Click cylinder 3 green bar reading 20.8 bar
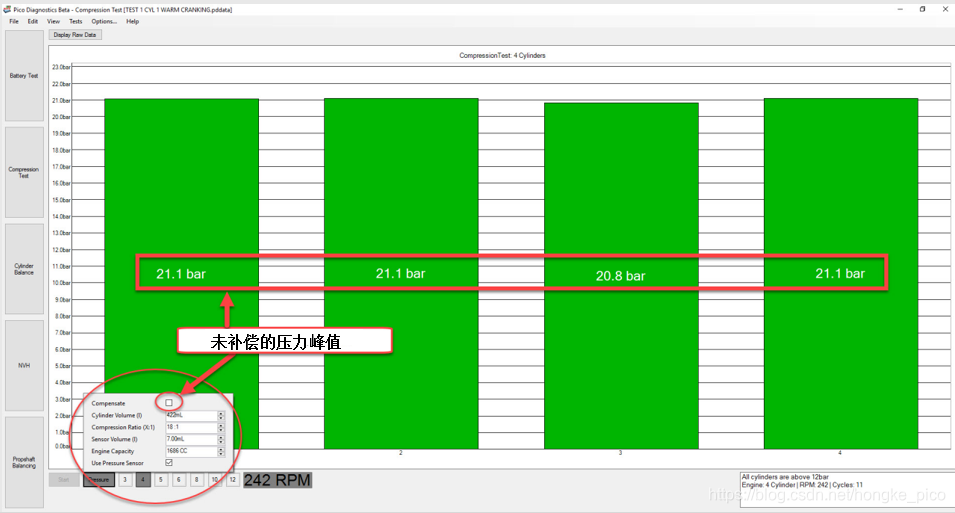The width and height of the screenshot is (955, 513). click(x=621, y=276)
